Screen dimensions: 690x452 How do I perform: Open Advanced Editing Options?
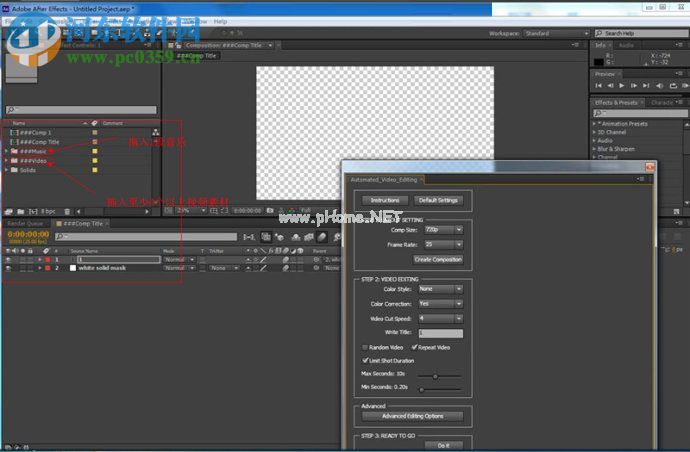tap(412, 416)
